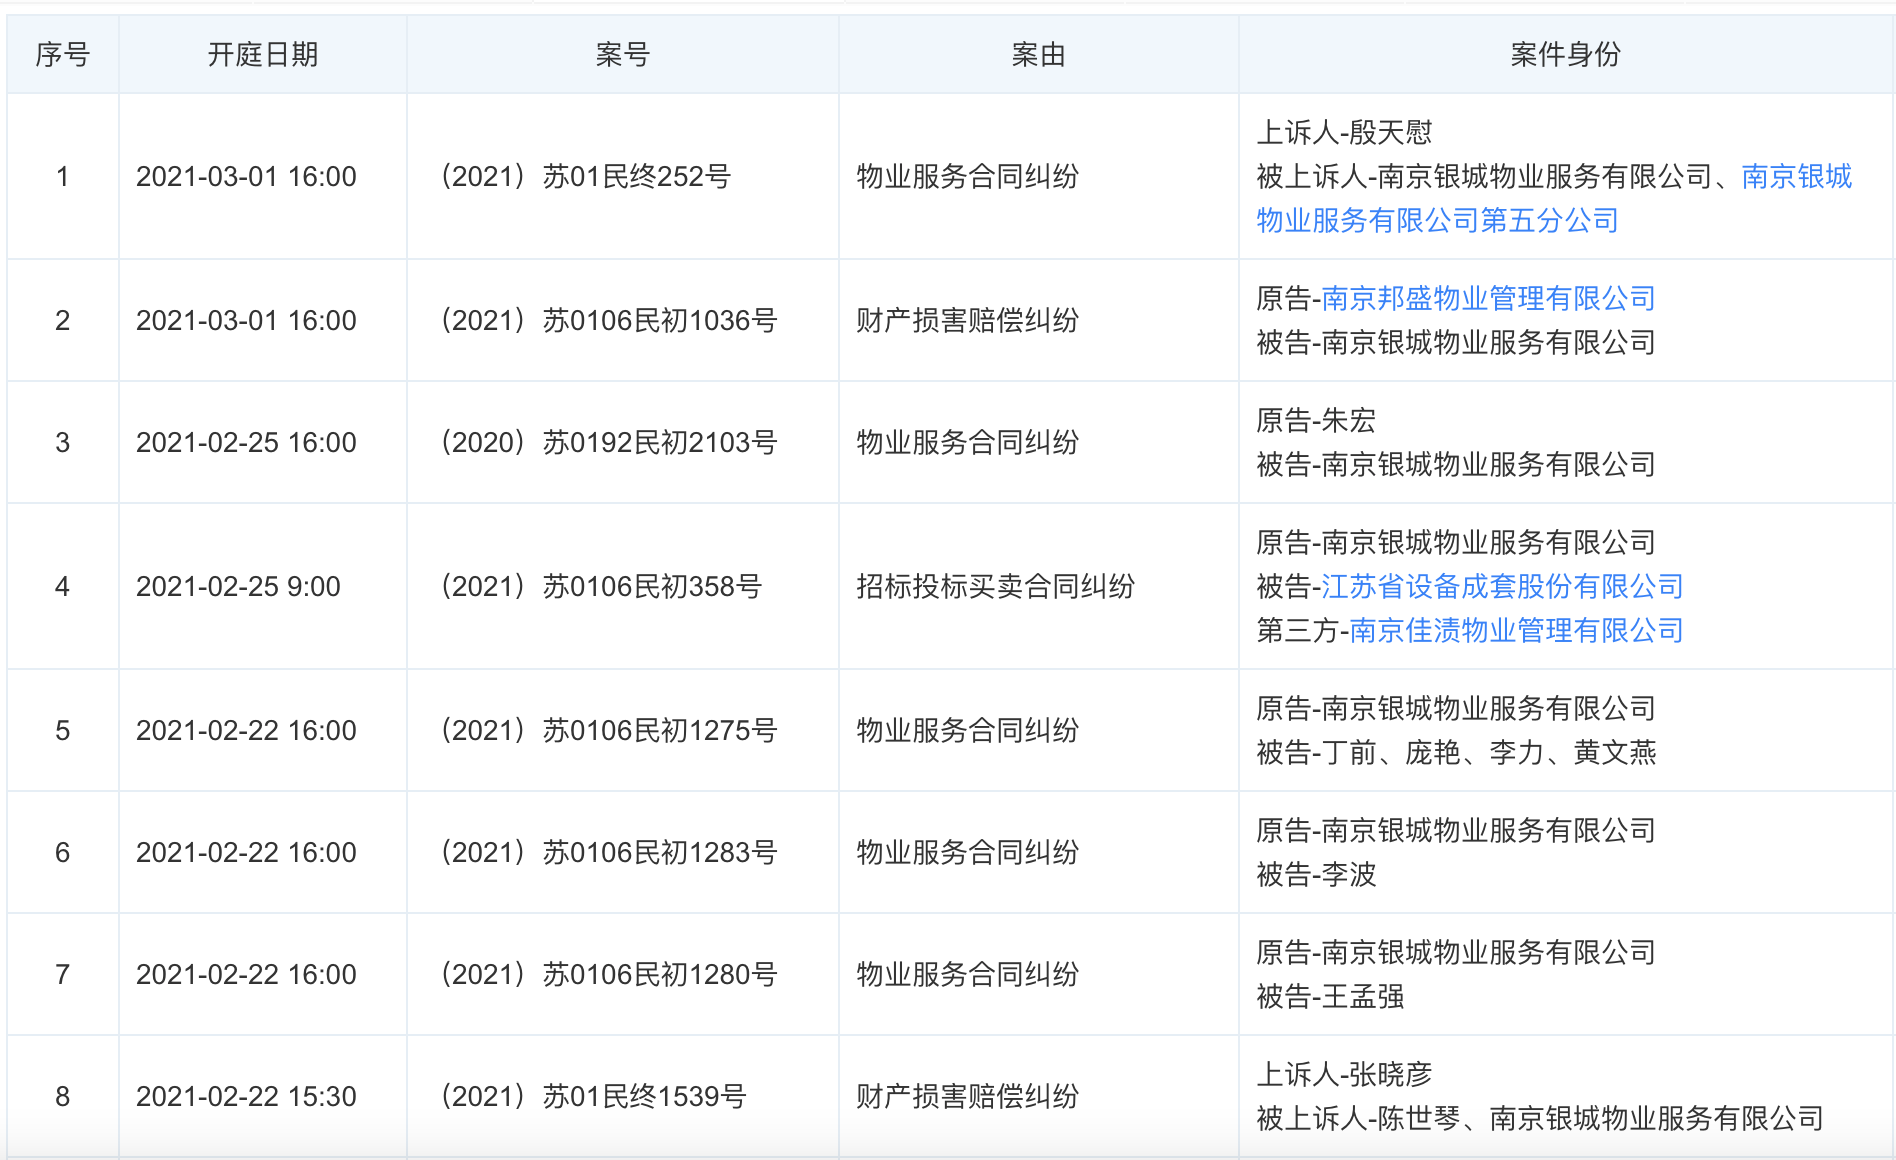The width and height of the screenshot is (1896, 1160).
Task: Click date 2021-02-25 16:00
Action: click(x=246, y=442)
